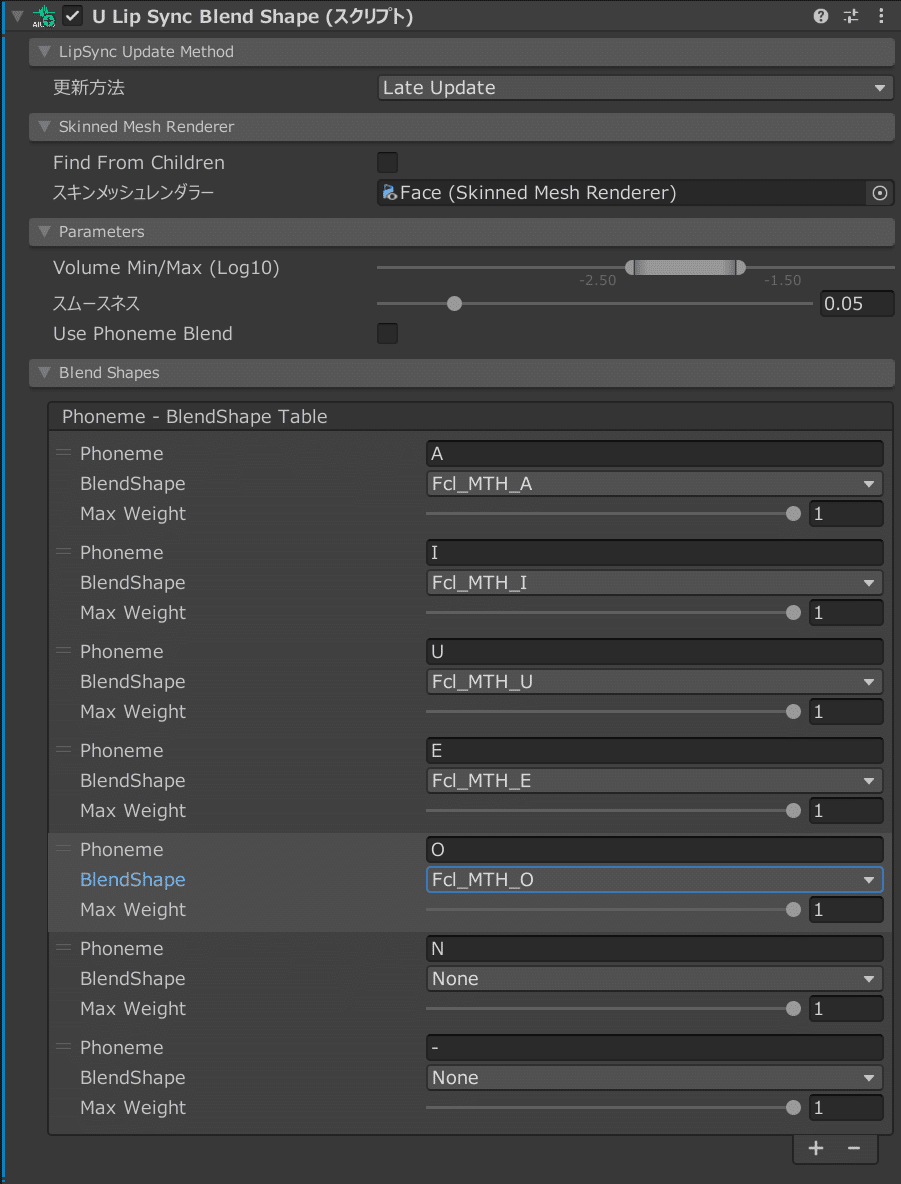
Task: Toggle the Use Phoneme Blend checkbox
Action: coord(387,333)
